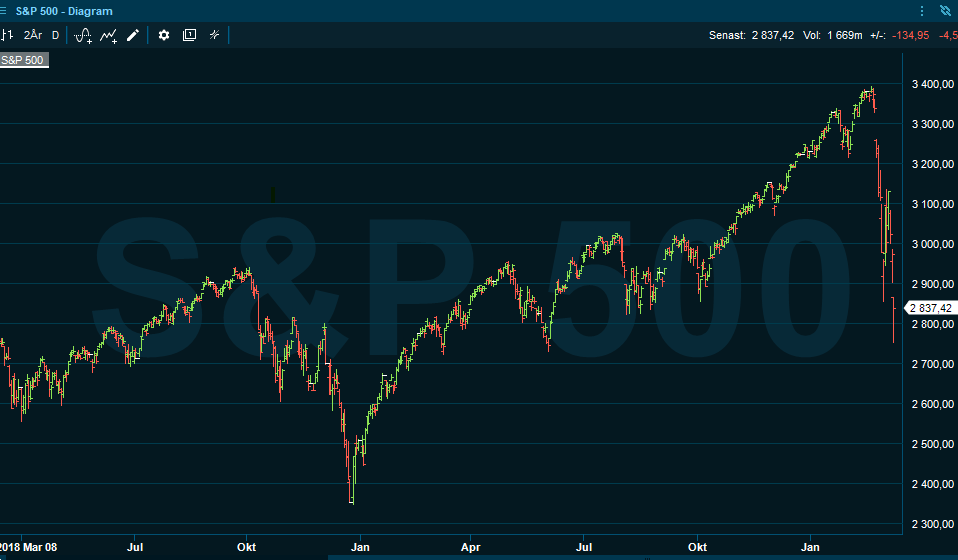Toggle the crosshair lines icon
The width and height of the screenshot is (958, 560).
(214, 35)
